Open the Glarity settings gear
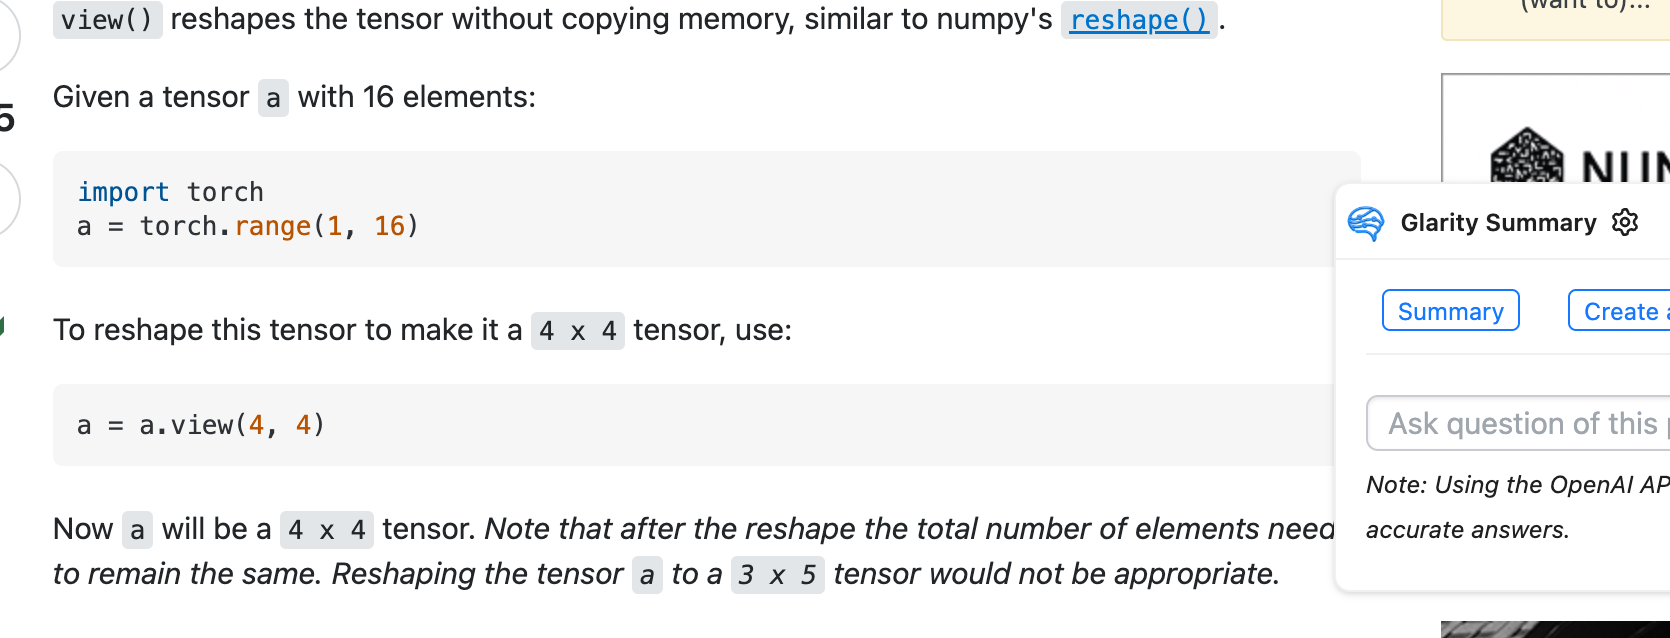The height and width of the screenshot is (638, 1670). 1626,222
